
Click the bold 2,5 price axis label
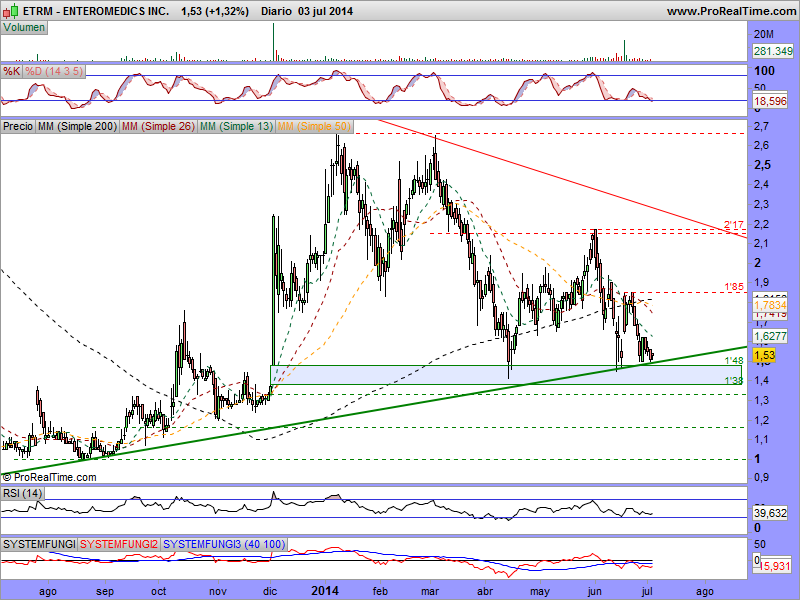(x=762, y=165)
